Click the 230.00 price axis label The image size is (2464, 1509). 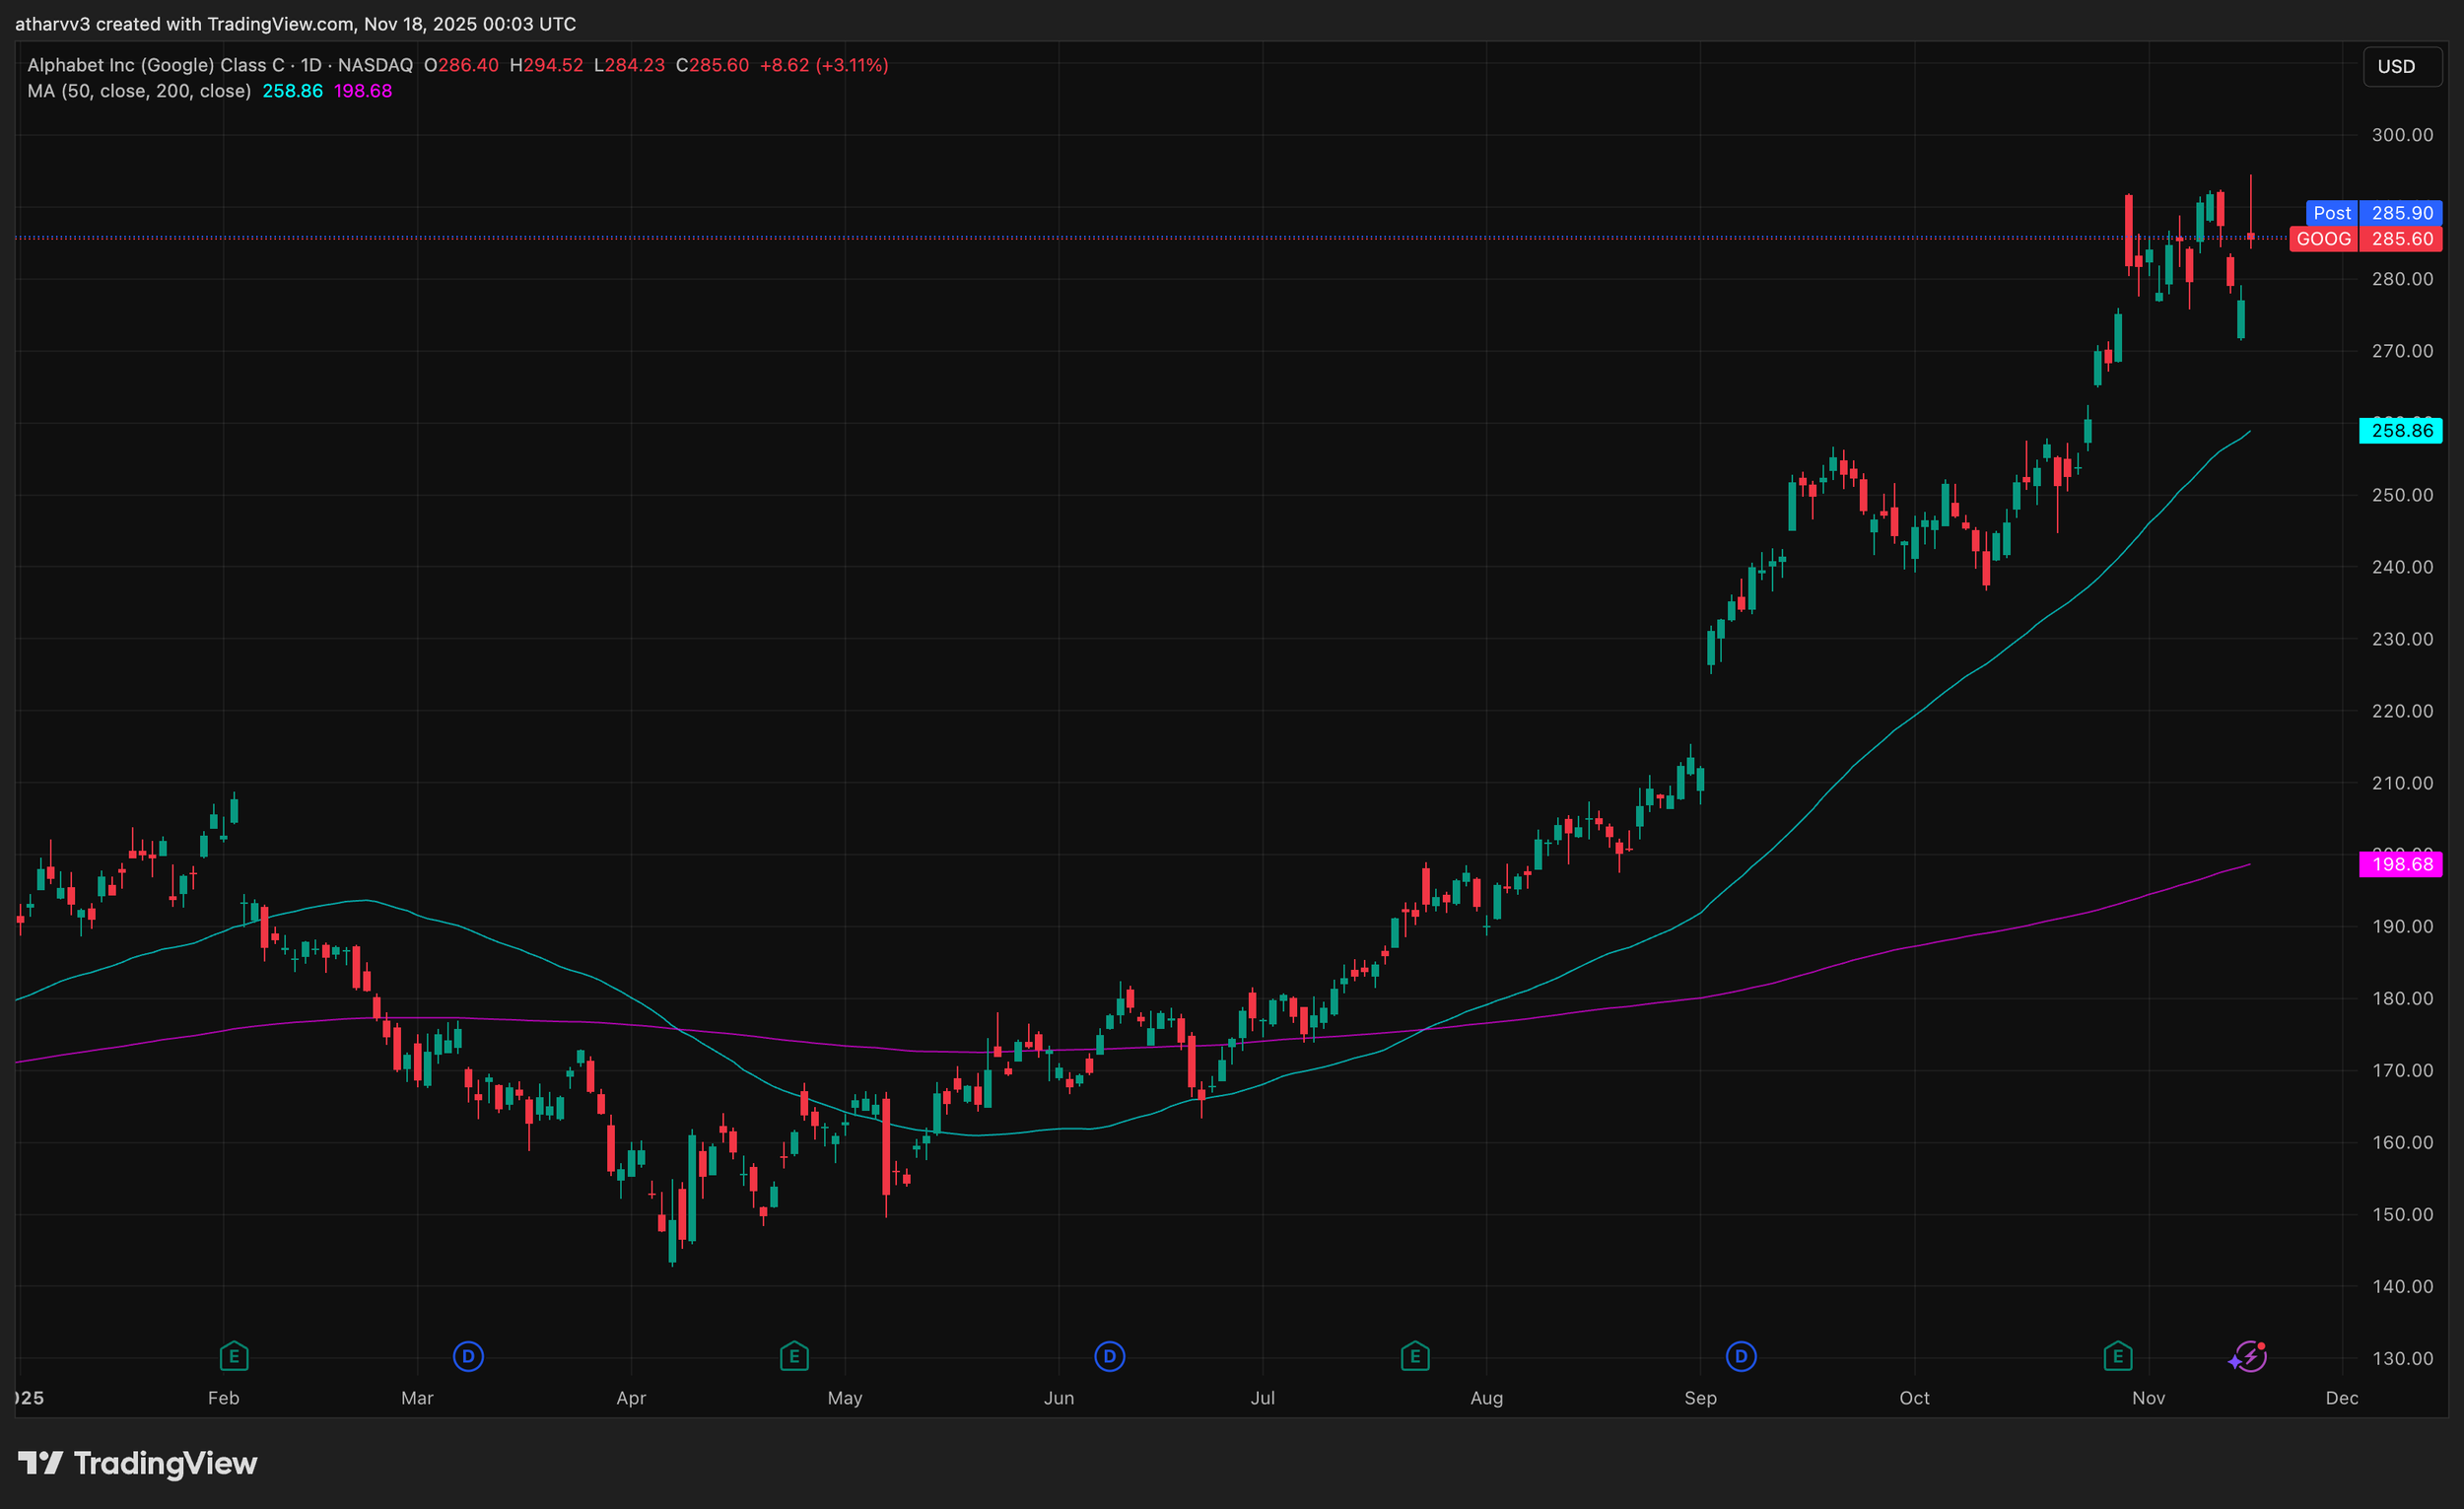click(x=2403, y=639)
